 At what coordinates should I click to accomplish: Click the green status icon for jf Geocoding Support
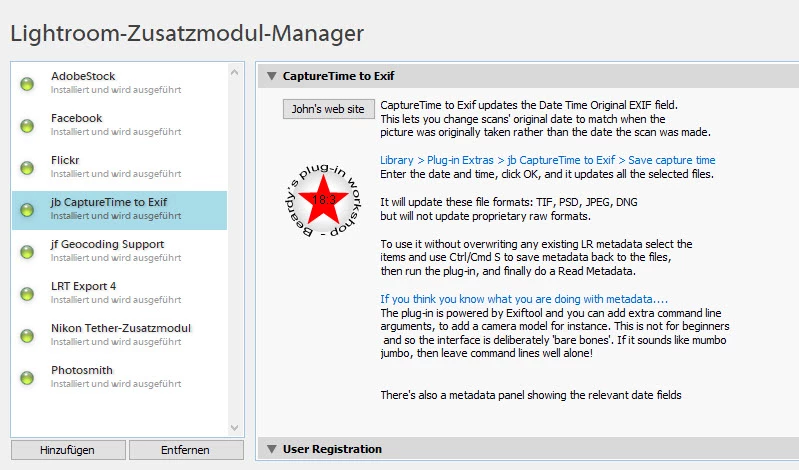27,252
